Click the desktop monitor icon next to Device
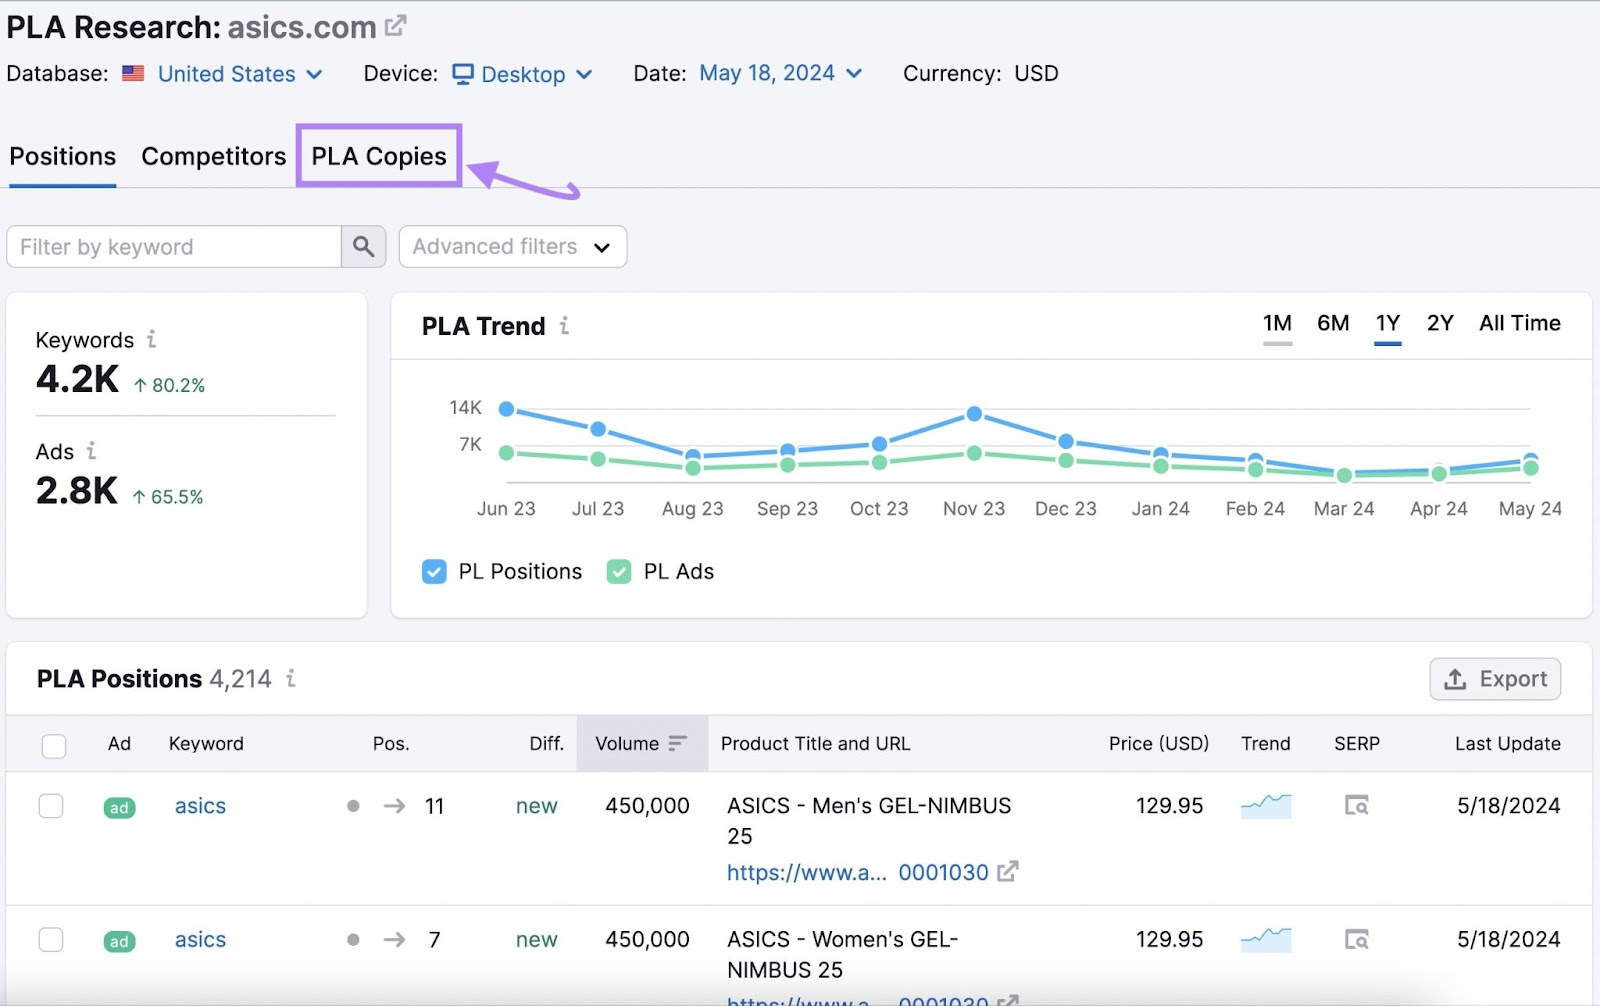 [x=462, y=73]
